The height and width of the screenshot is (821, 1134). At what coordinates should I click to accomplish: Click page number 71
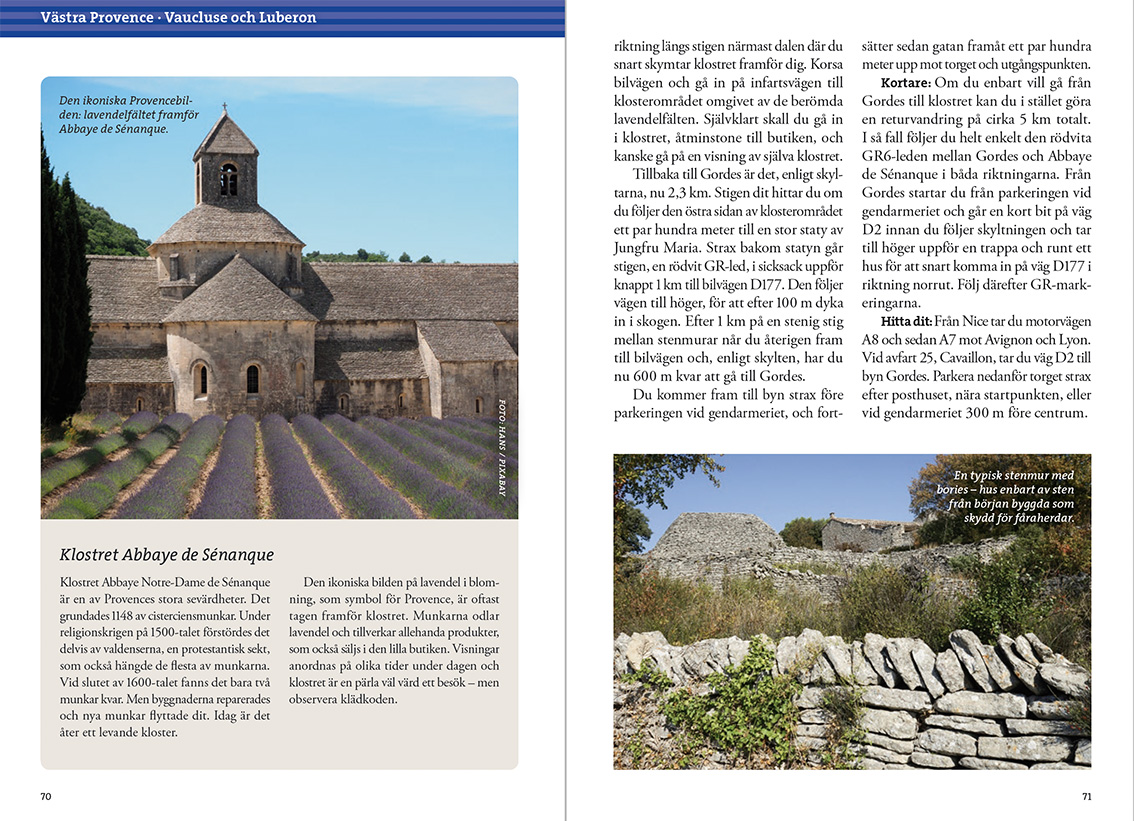click(x=1086, y=796)
